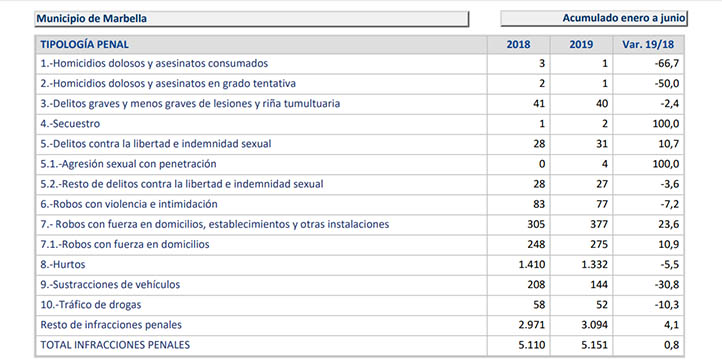Select the Acumulado enero a junio box
The image size is (722, 364).
594,18
